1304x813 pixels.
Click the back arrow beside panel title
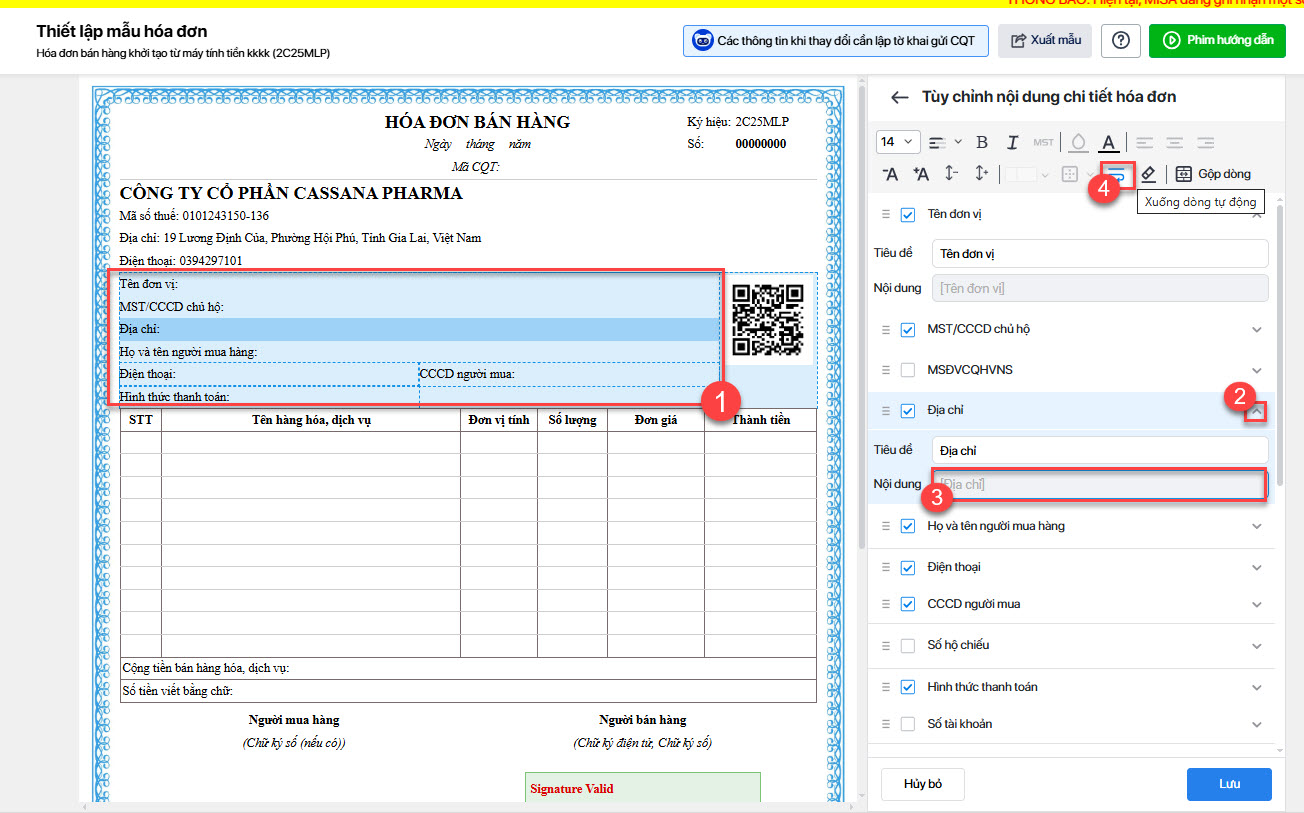900,97
